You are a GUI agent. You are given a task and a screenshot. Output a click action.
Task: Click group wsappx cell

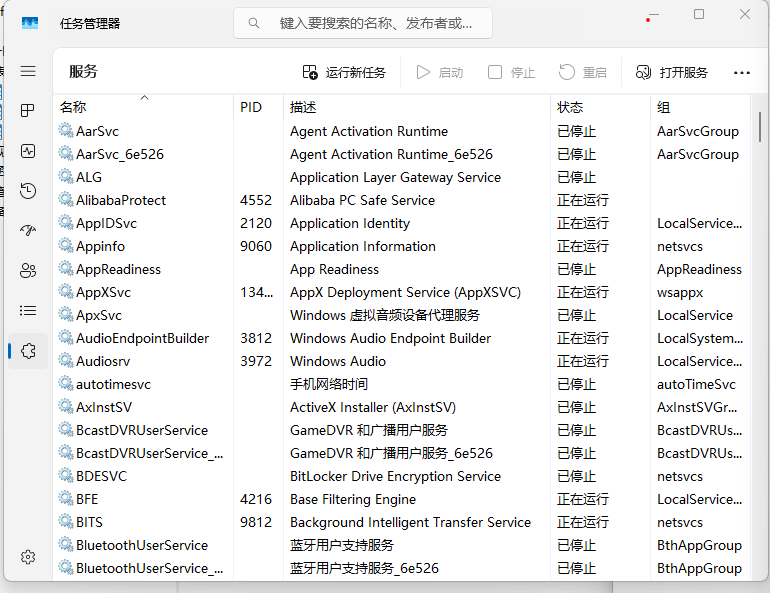click(x=680, y=293)
